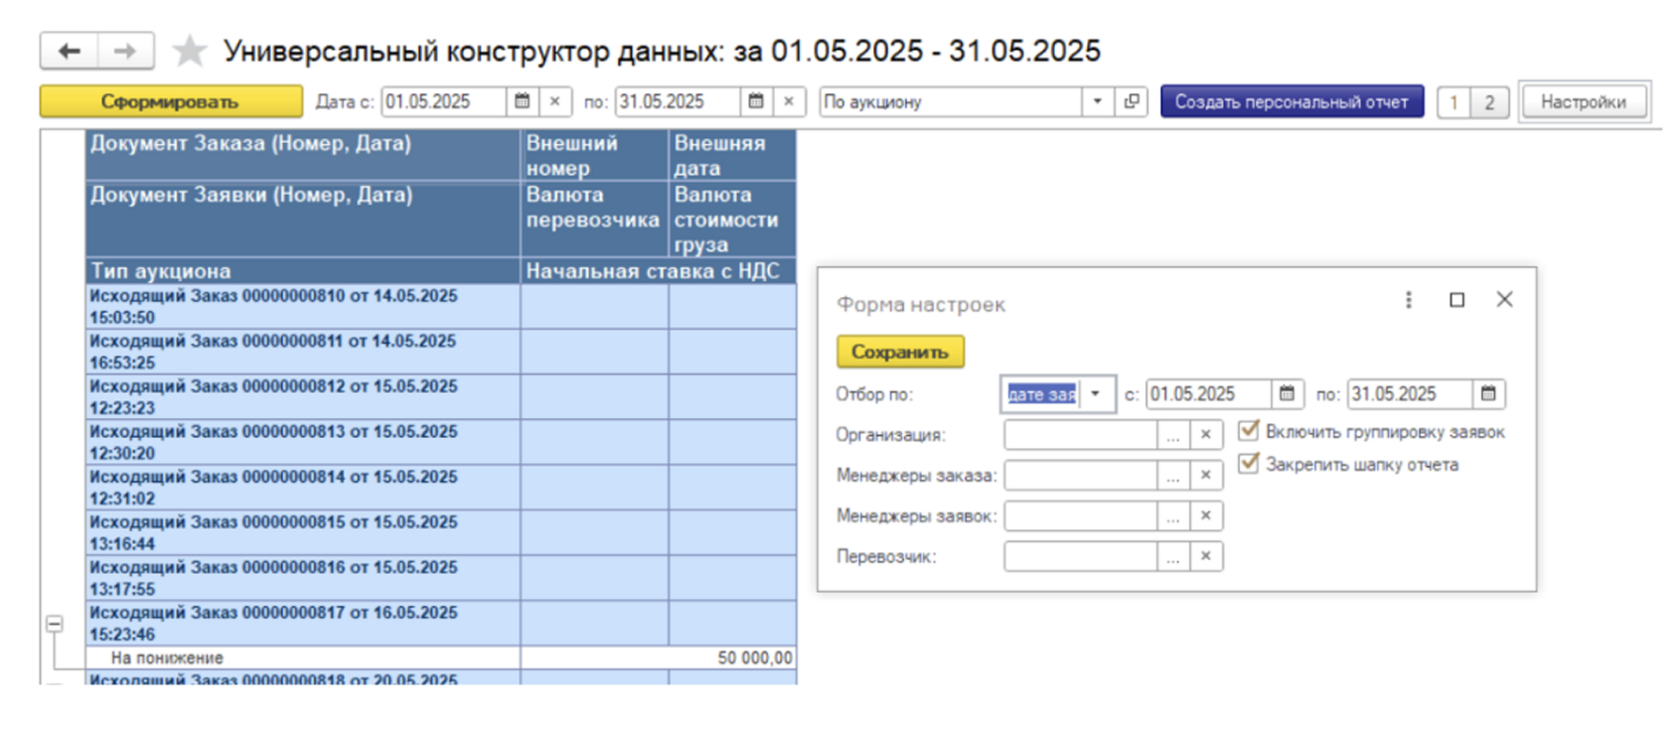
Task: Open calendar for 'по' date field in toolbar
Action: [x=756, y=101]
